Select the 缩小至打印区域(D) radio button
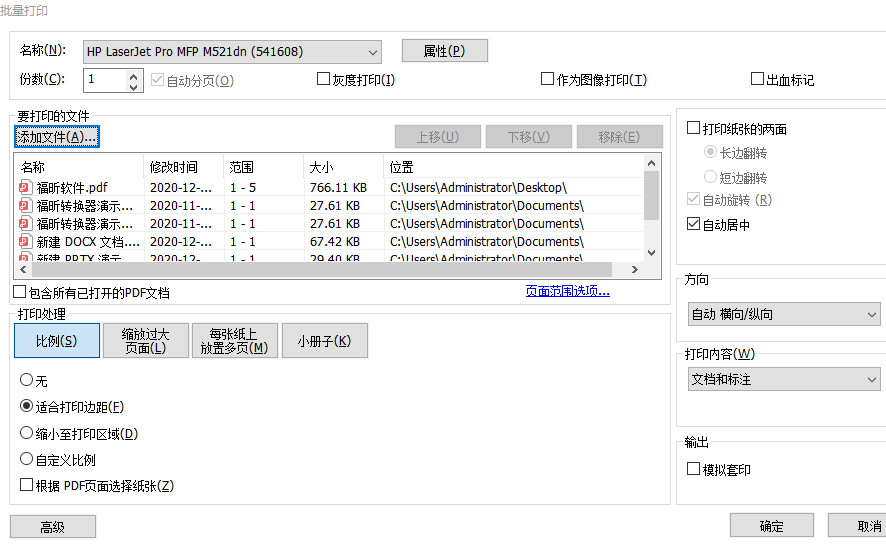886x551 pixels. (26, 433)
